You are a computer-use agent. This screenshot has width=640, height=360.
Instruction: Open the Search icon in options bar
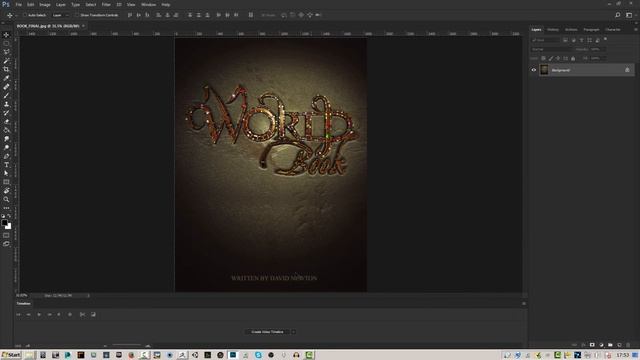pos(618,15)
